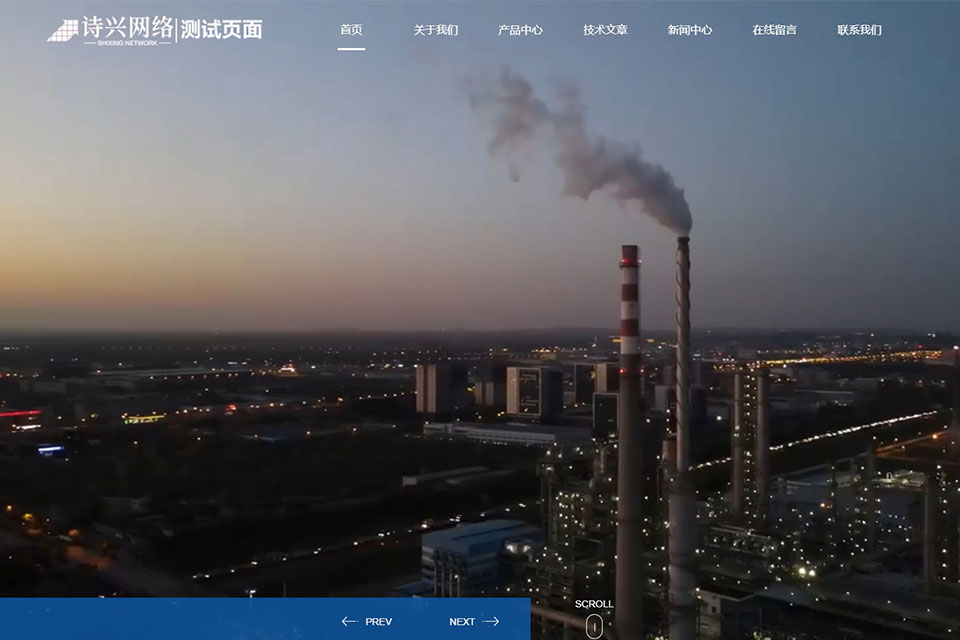The width and height of the screenshot is (960, 640).
Task: Open the 在线留言 page
Action: tap(775, 30)
